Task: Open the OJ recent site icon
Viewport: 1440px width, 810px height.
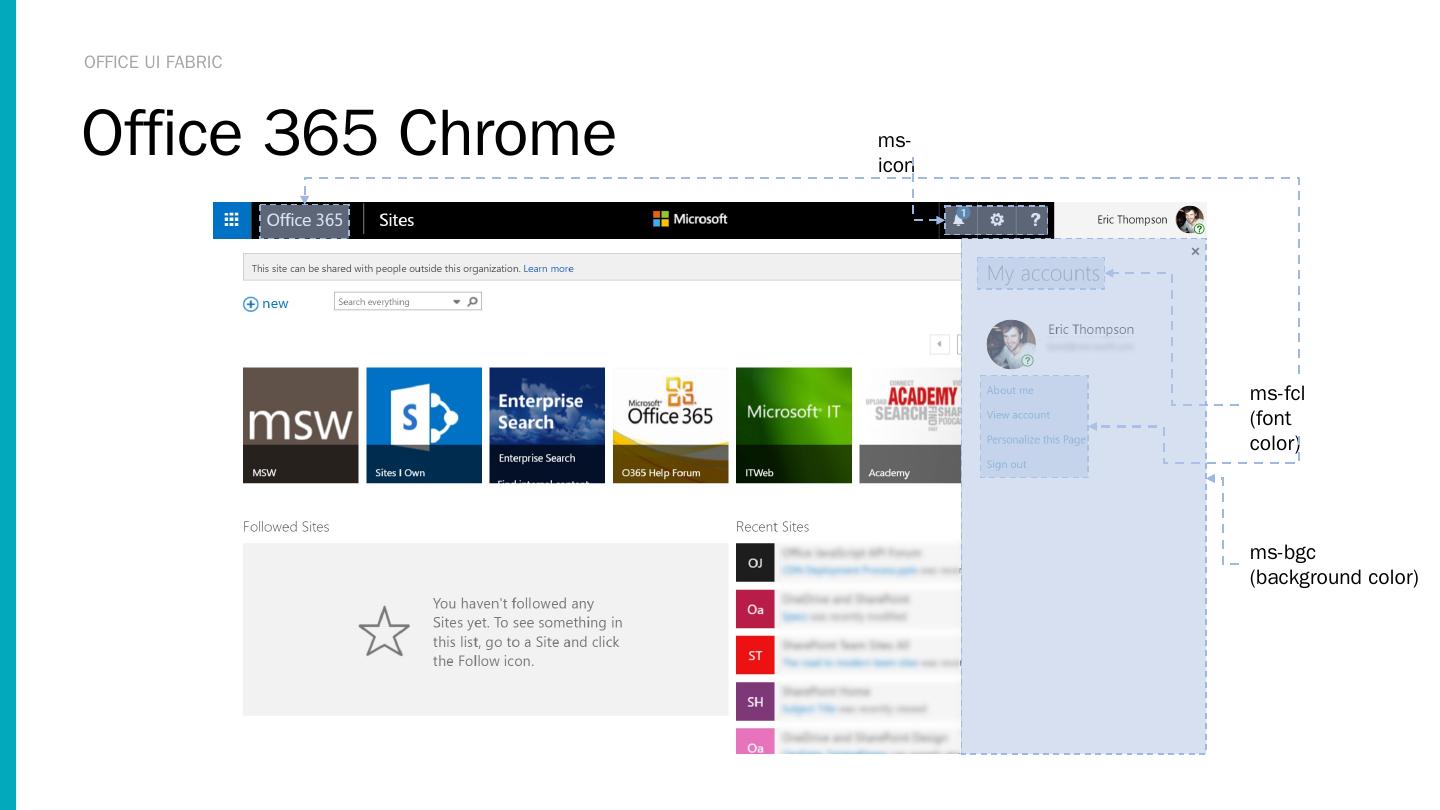Action: point(755,563)
